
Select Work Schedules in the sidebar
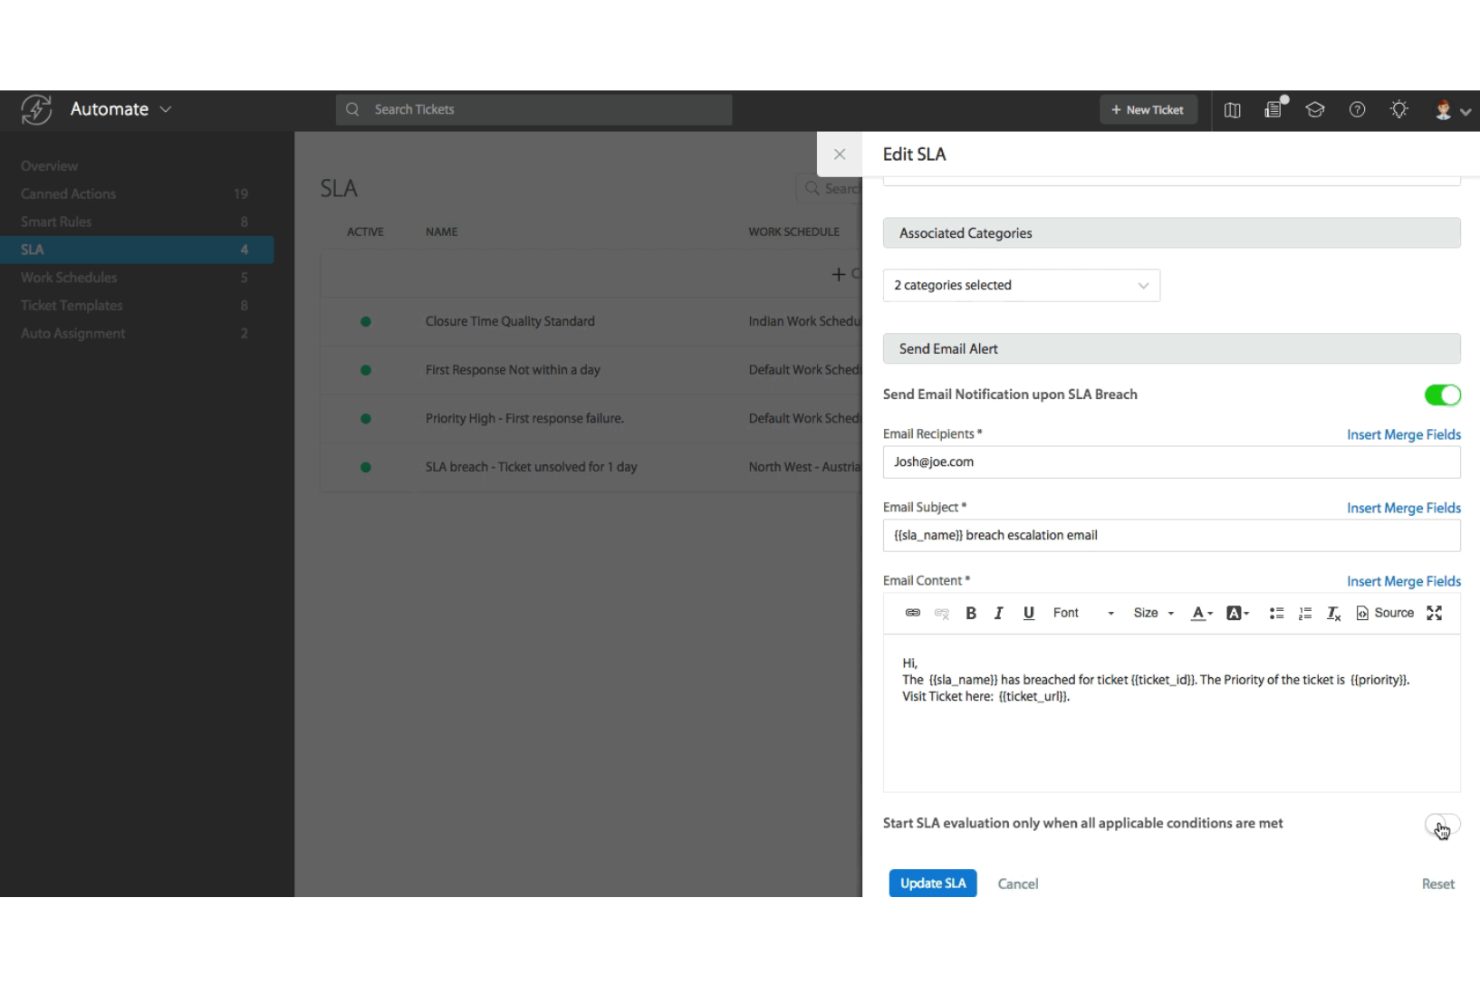[69, 277]
